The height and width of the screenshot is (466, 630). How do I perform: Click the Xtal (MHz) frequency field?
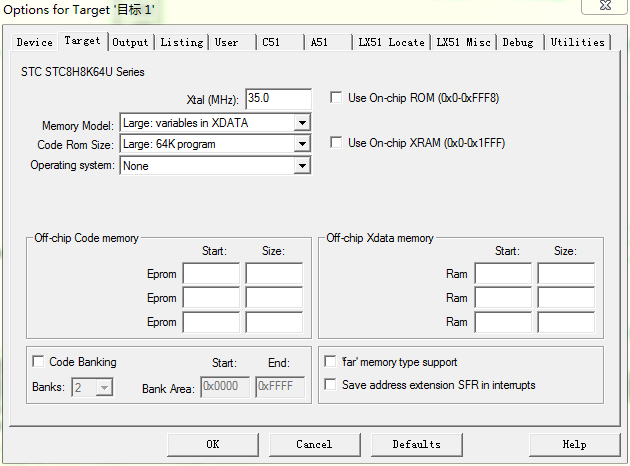278,99
